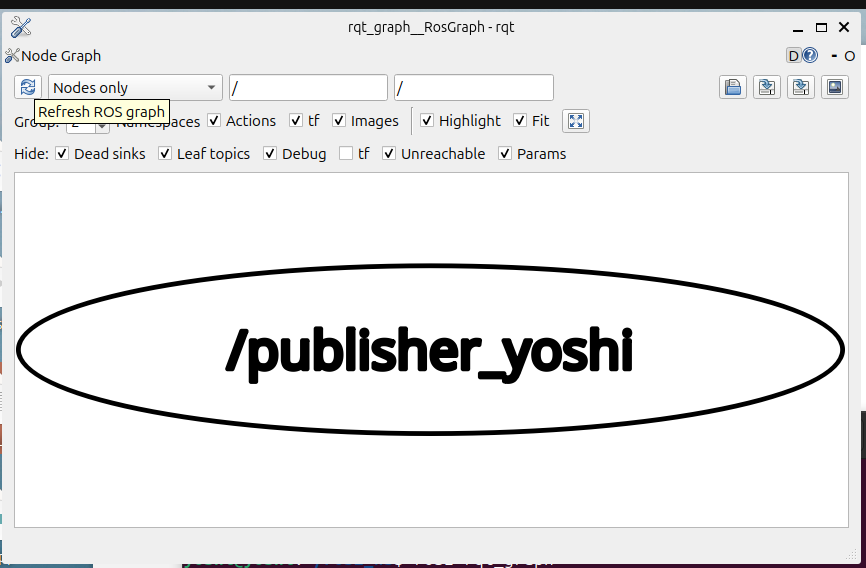Click the Node Graph wrench icon
This screenshot has width=866, height=568.
12,55
